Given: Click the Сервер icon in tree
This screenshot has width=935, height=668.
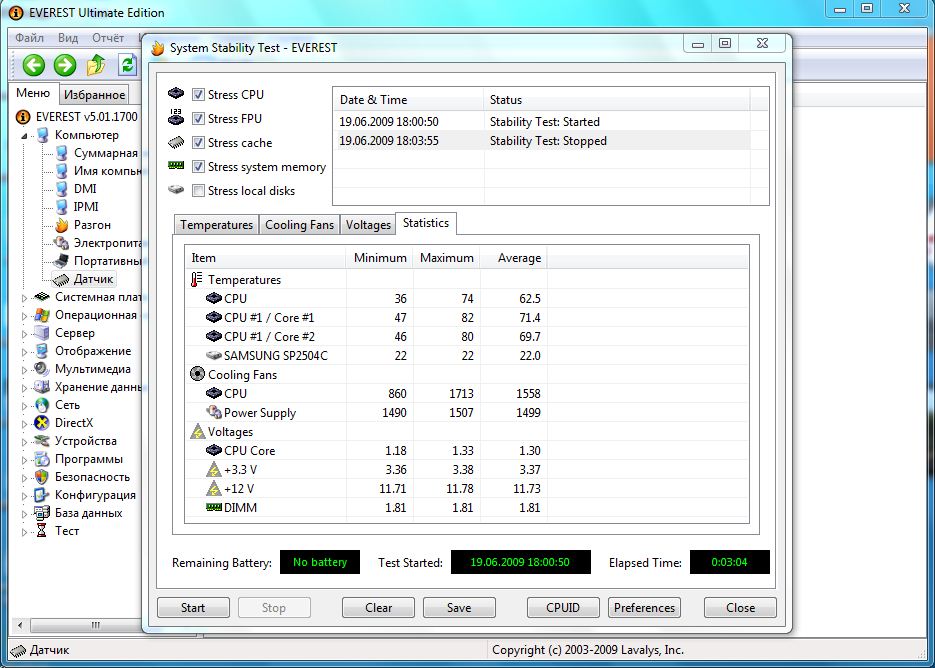Looking at the screenshot, I should pos(42,333).
